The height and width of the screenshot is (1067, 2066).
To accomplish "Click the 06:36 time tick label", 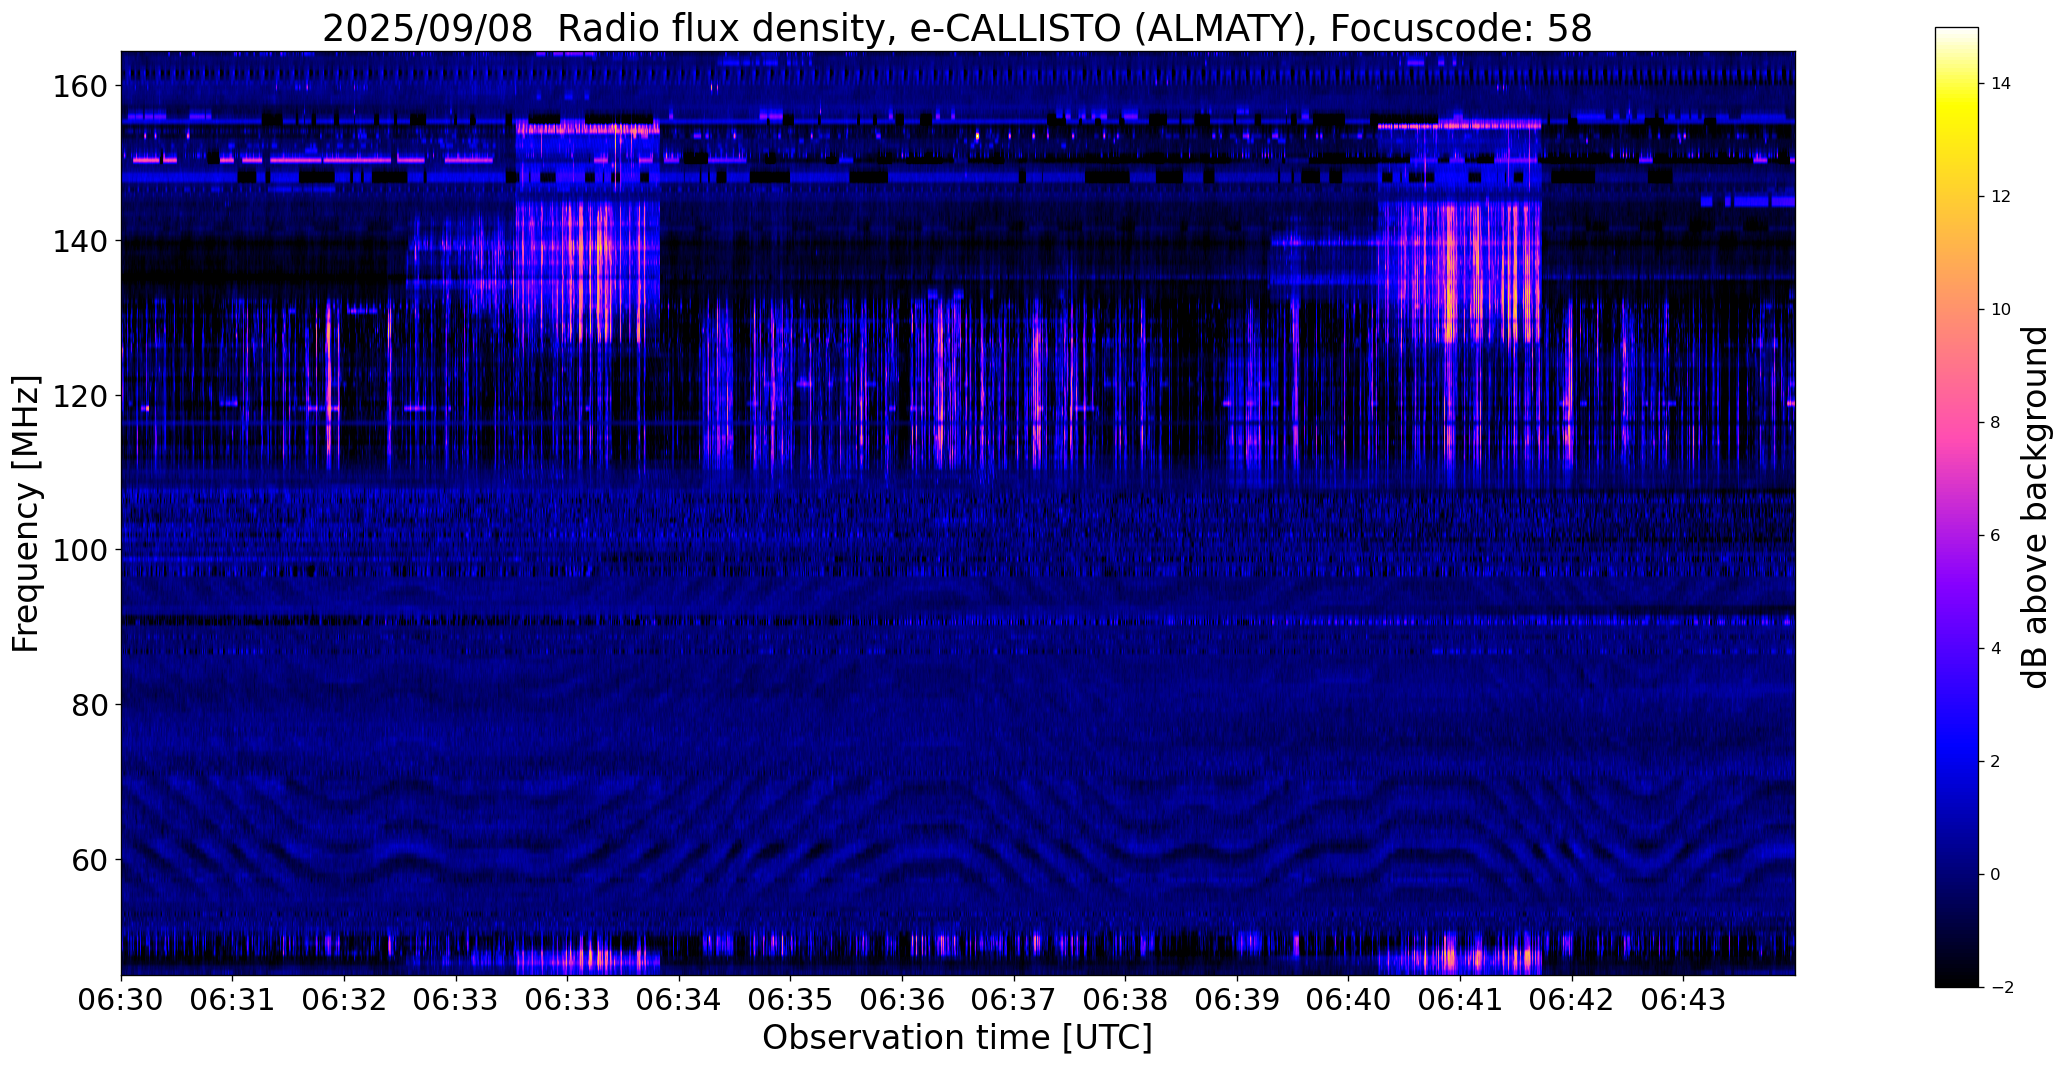I will tap(902, 1000).
